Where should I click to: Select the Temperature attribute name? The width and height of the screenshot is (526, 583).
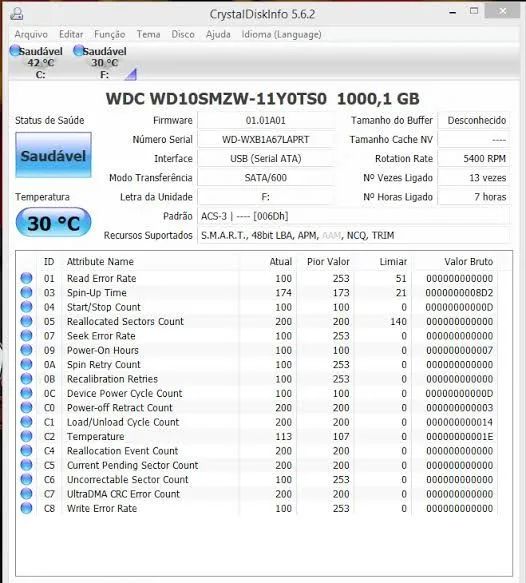[96, 437]
